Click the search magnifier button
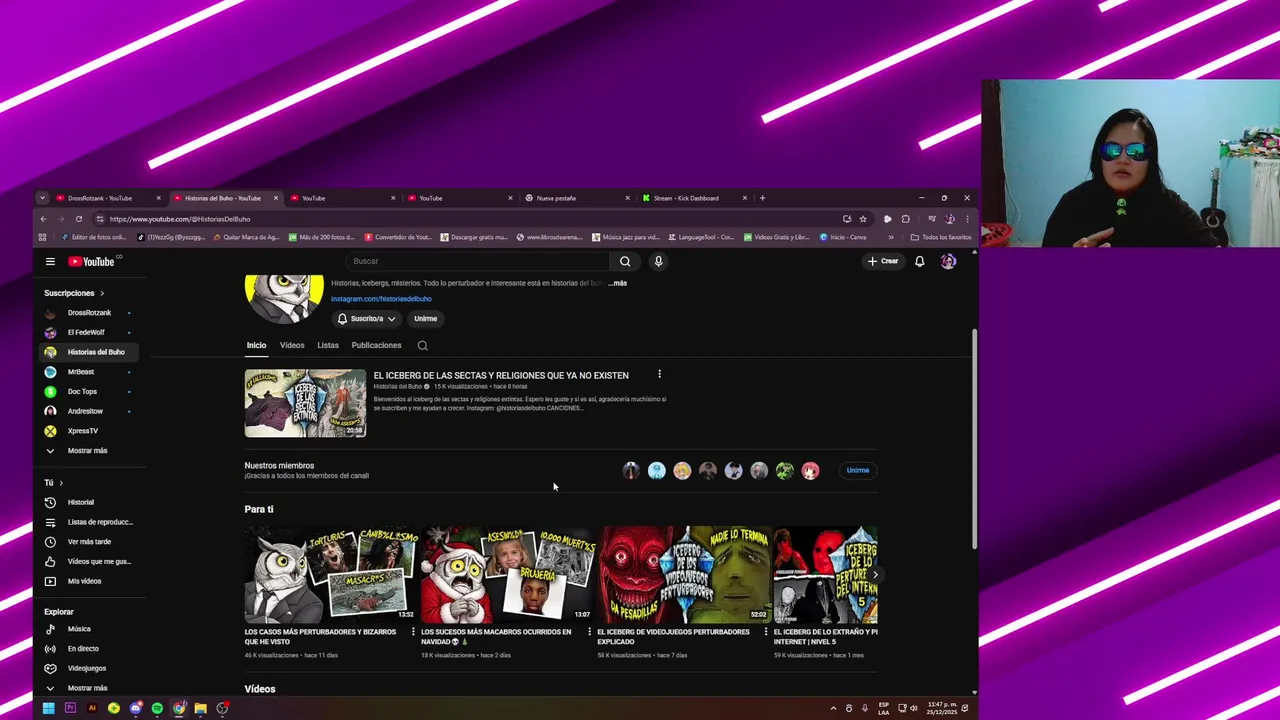 tap(625, 261)
